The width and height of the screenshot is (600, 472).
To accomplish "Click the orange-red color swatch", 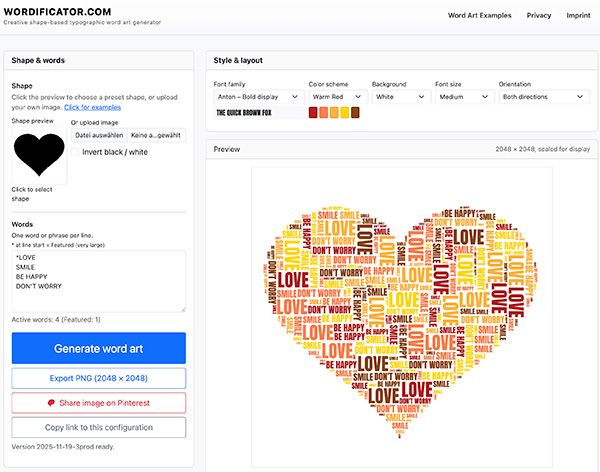I will tap(323, 113).
